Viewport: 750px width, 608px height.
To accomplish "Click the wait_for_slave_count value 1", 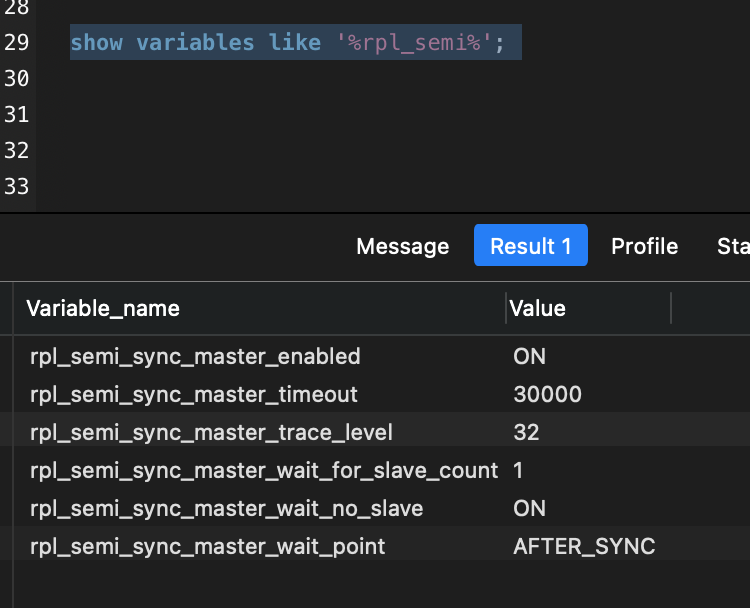I will pyautogui.click(x=519, y=470).
